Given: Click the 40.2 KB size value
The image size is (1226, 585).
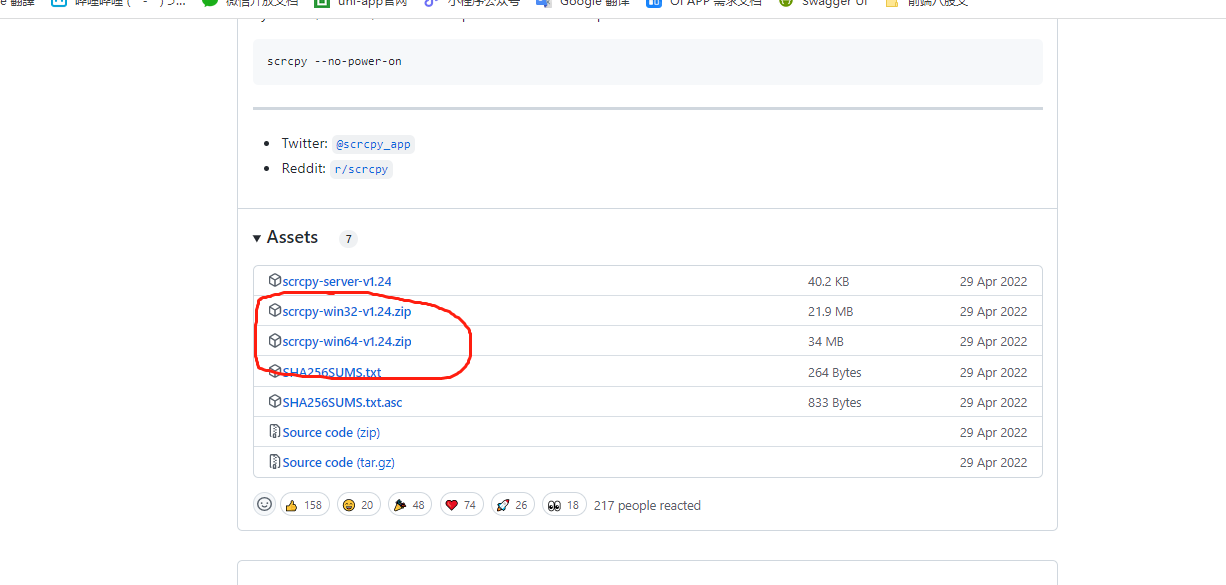Looking at the screenshot, I should click(x=828, y=281).
